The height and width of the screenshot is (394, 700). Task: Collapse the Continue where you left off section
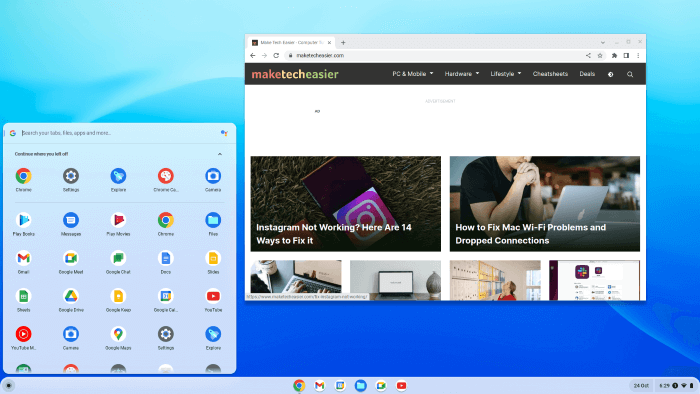click(x=220, y=154)
